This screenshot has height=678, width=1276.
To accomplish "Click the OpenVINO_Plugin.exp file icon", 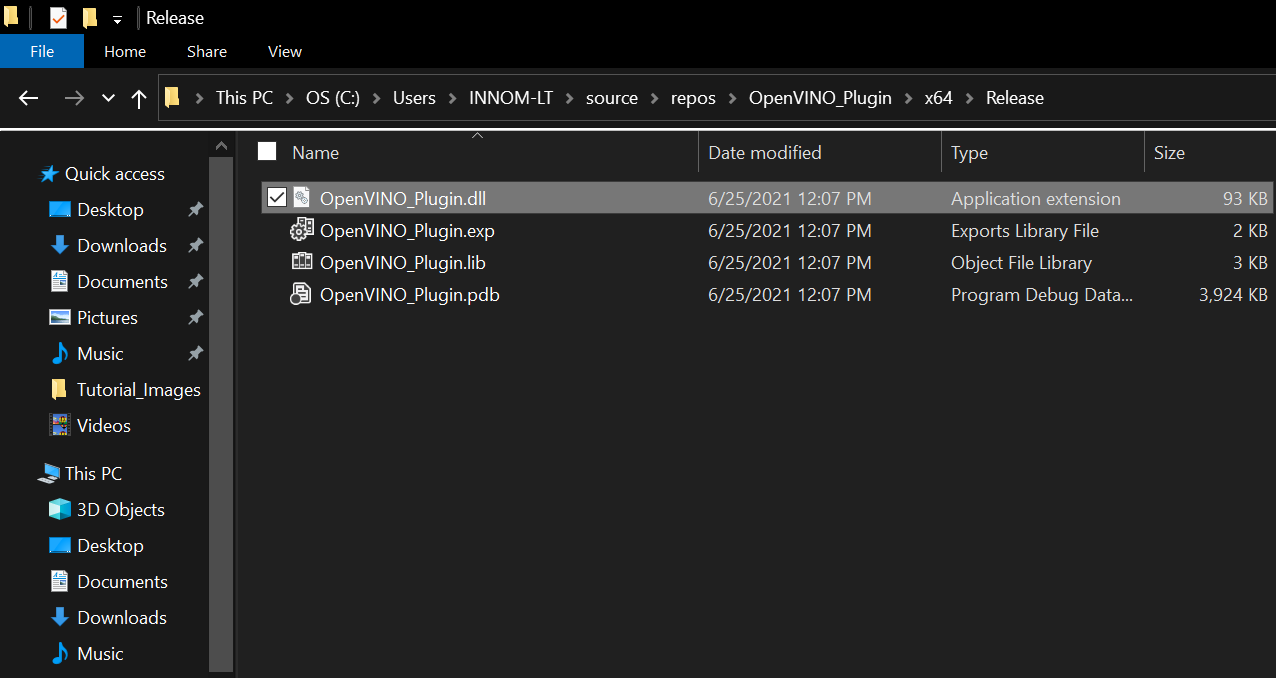I will coord(301,231).
